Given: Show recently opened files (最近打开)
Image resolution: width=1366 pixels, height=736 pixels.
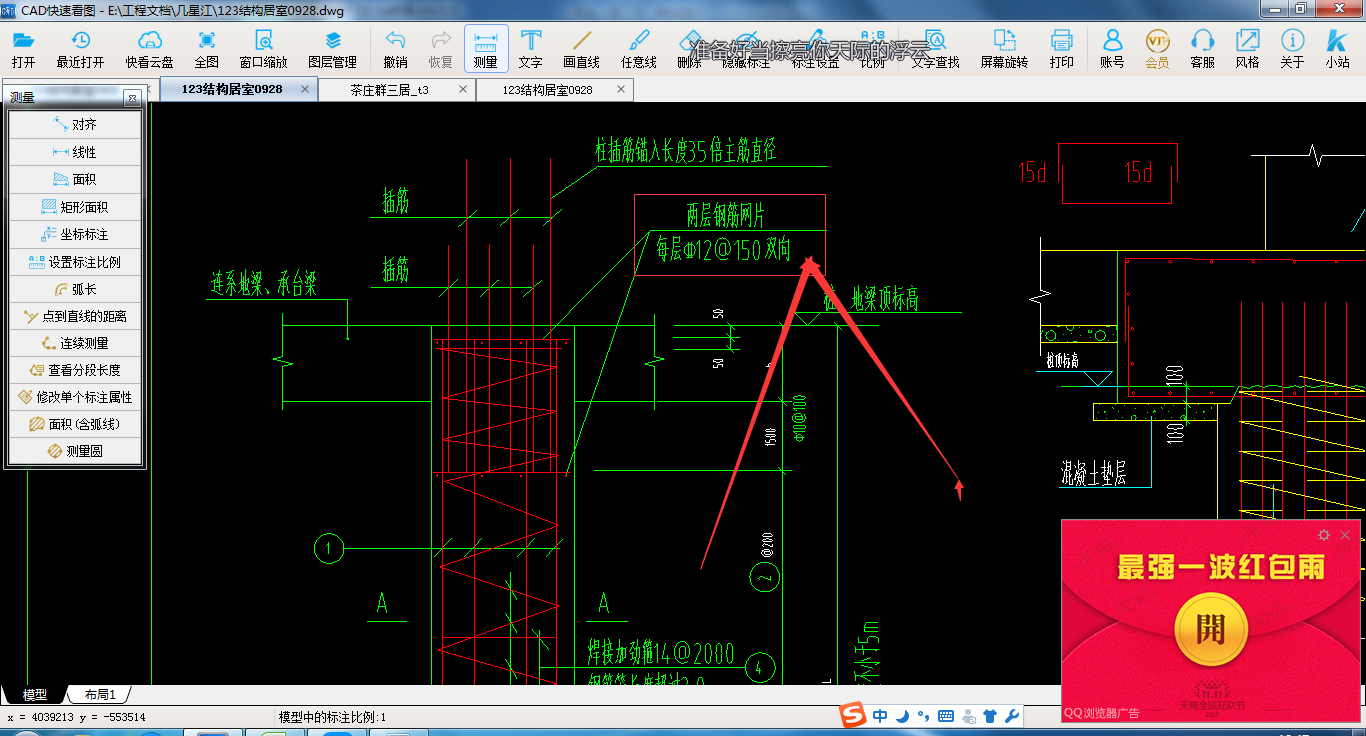Looking at the screenshot, I should point(80,48).
